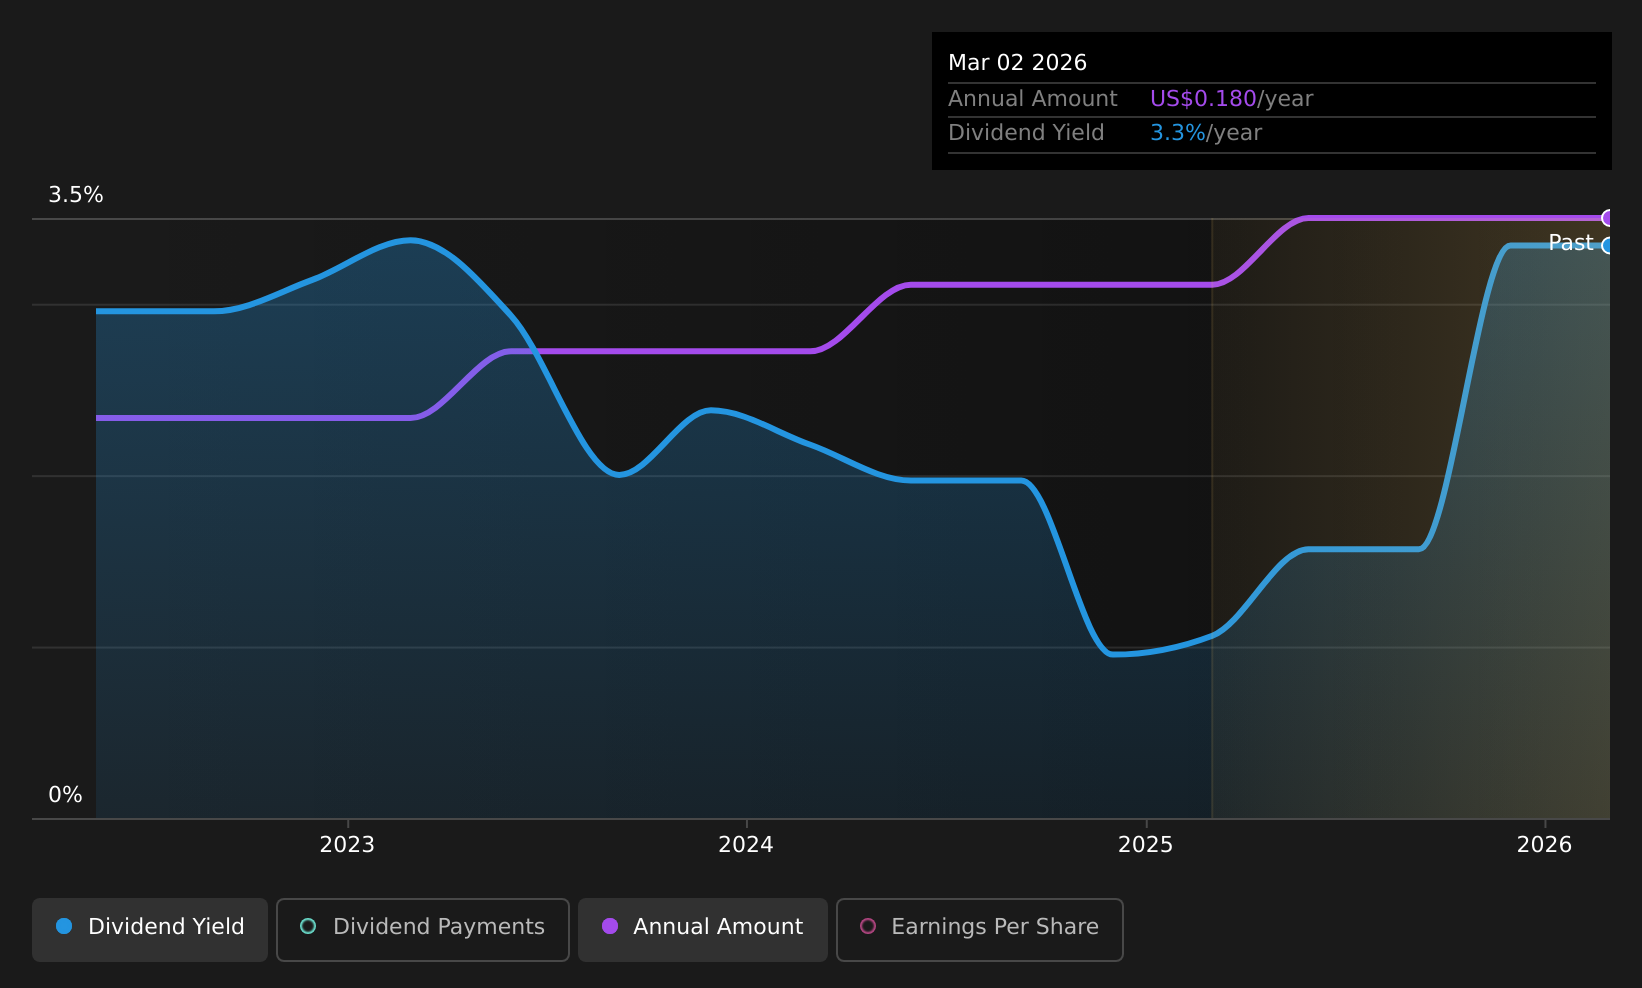The height and width of the screenshot is (988, 1642).
Task: Click the 3.5% y-axis label
Action: [x=76, y=195]
